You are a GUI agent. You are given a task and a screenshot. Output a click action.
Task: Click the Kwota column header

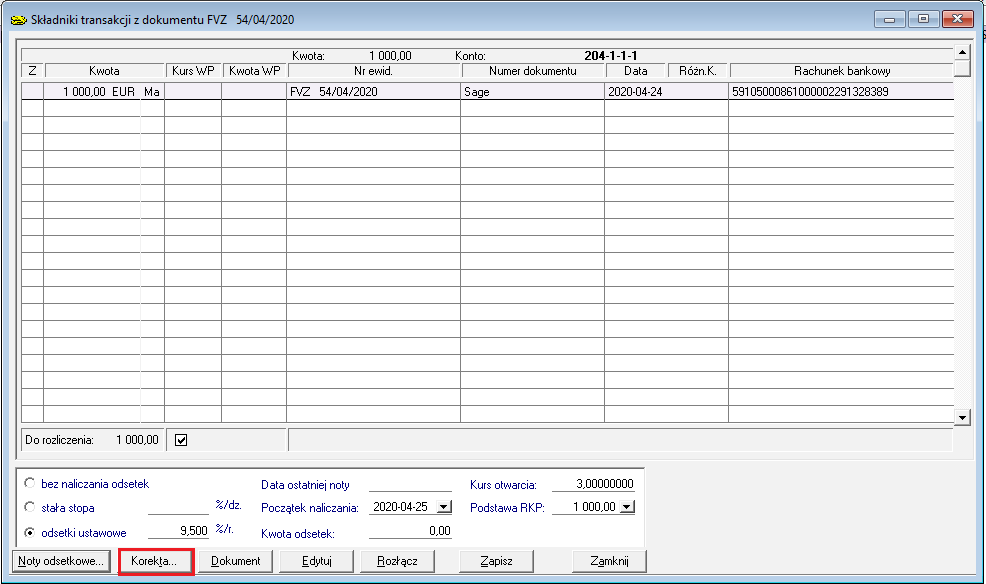[x=104, y=70]
